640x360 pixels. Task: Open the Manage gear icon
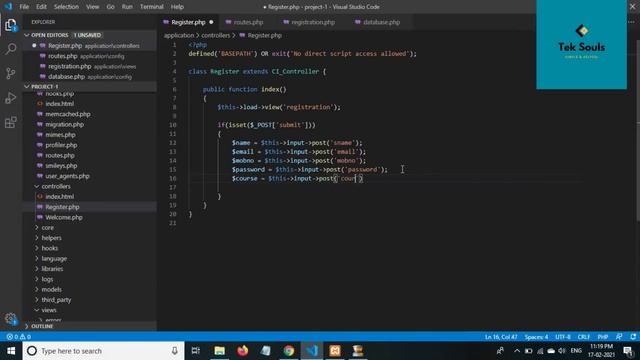pos(11,318)
